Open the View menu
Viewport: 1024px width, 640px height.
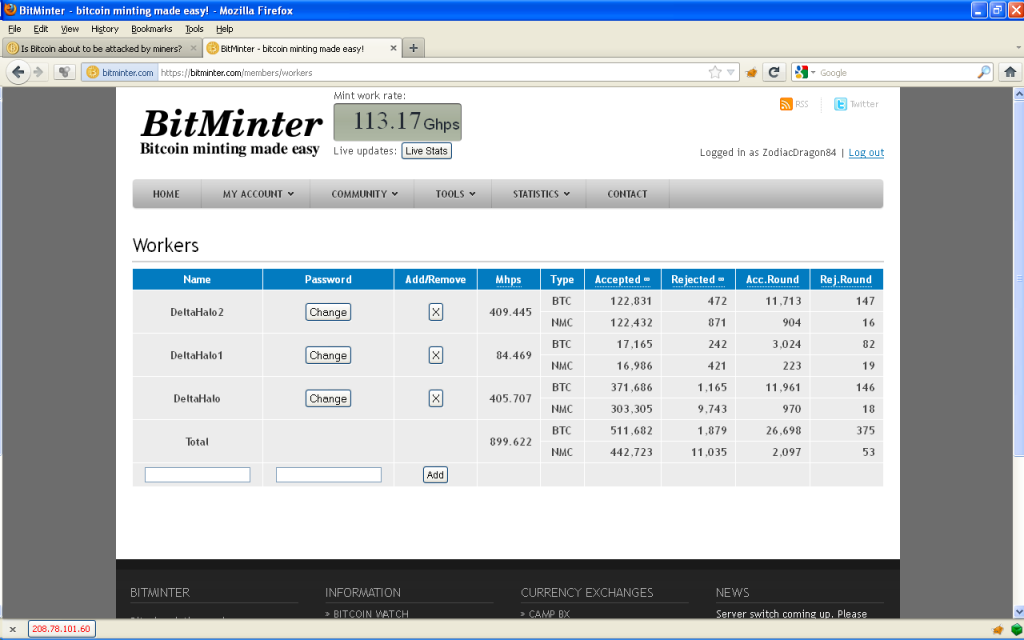click(x=69, y=29)
